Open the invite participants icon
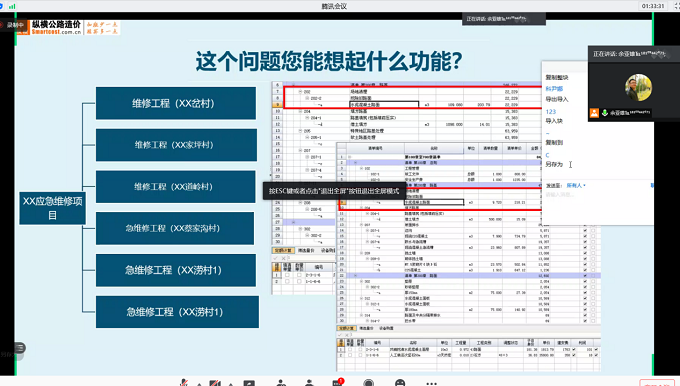 pyautogui.click(x=281, y=383)
